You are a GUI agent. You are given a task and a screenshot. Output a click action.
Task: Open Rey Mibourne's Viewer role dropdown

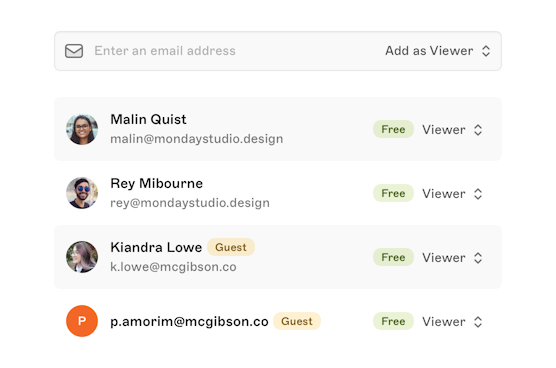(452, 194)
